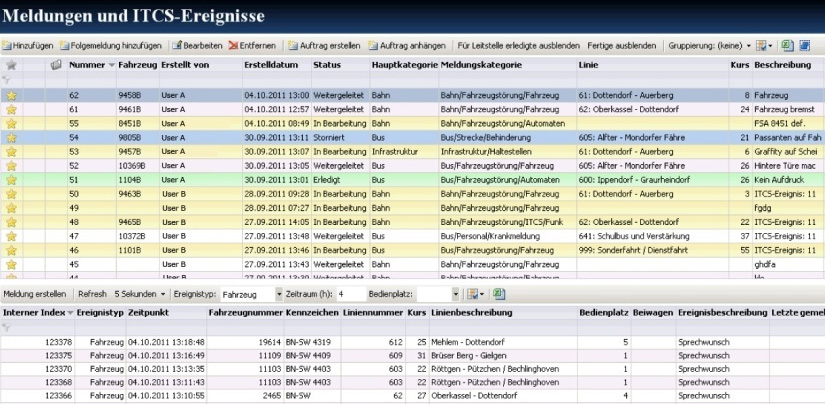Viewport: 825px width, 404px height.
Task: Toggle the star on row number 53
Action: 11,152
